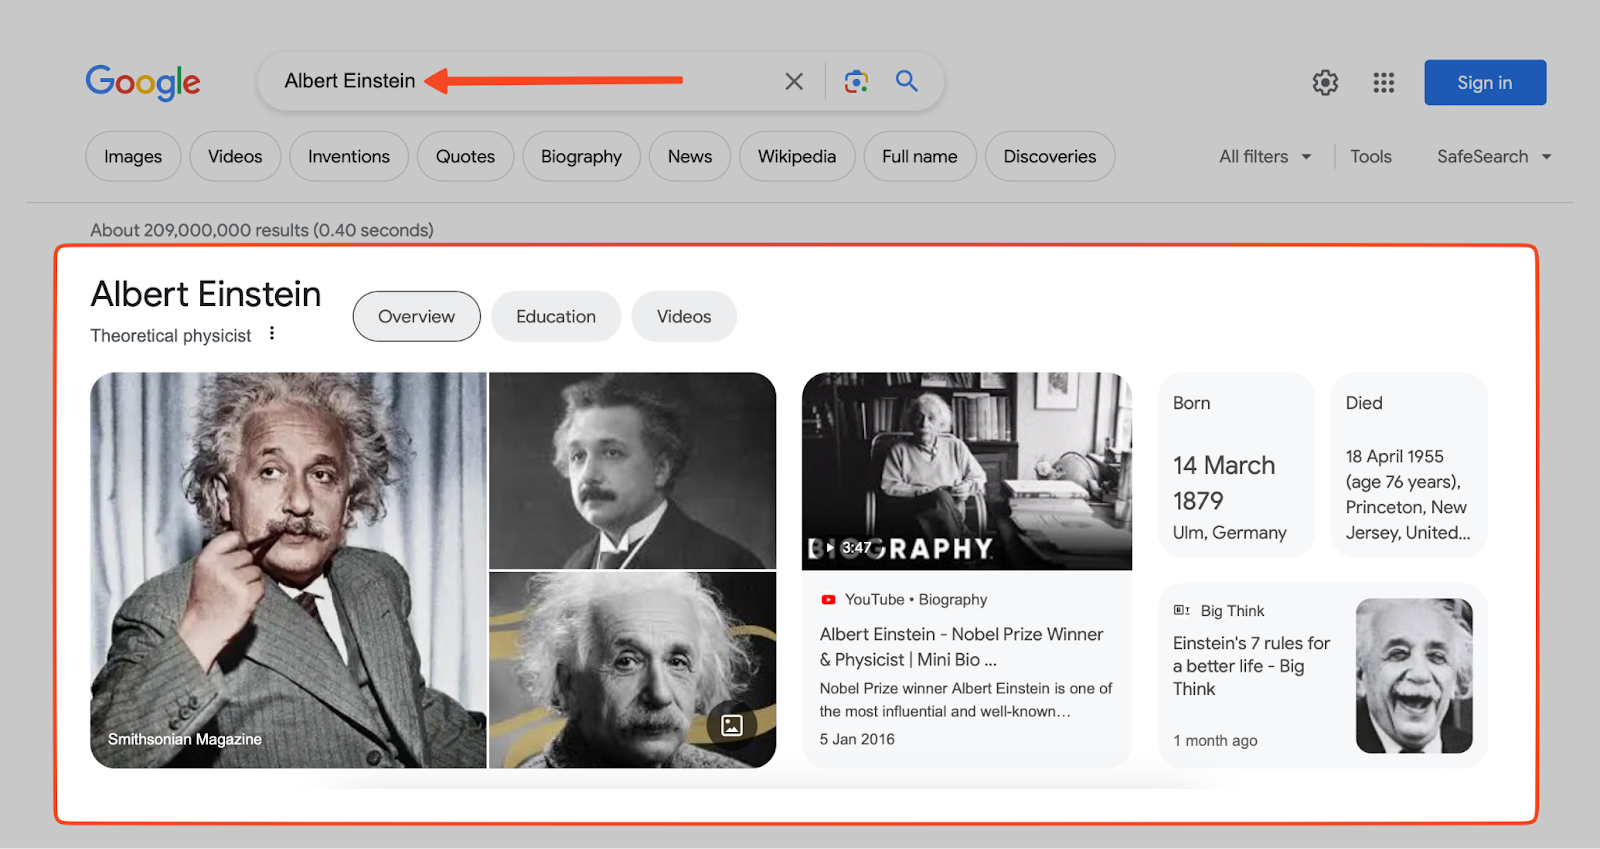Click the Died 18 April 1955 card
The height and width of the screenshot is (849, 1600).
coord(1409,465)
